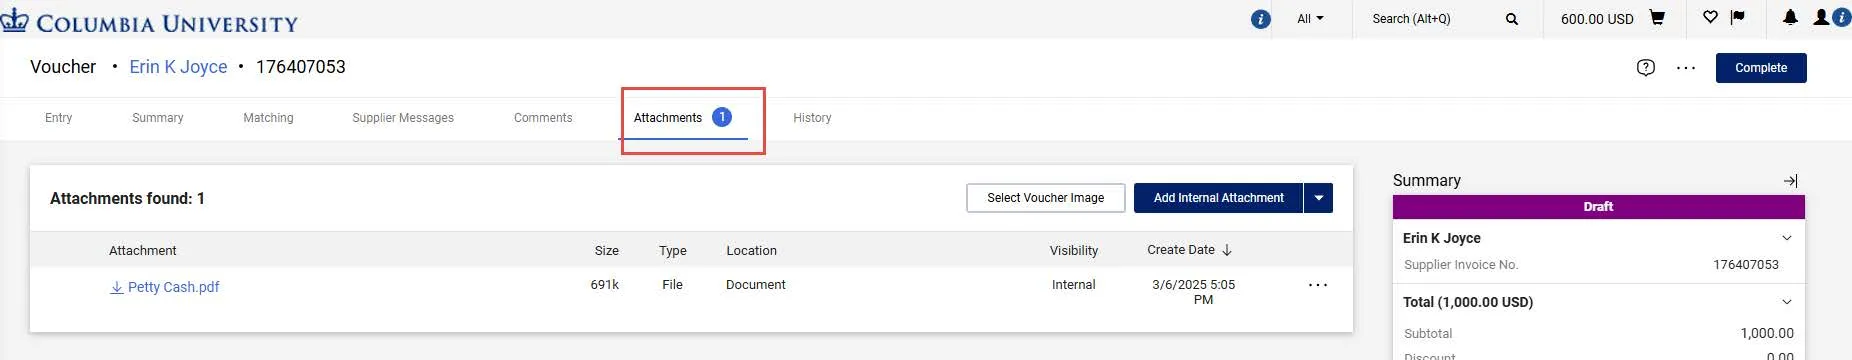
Task: Select the Attachments tab
Action: 683,118
